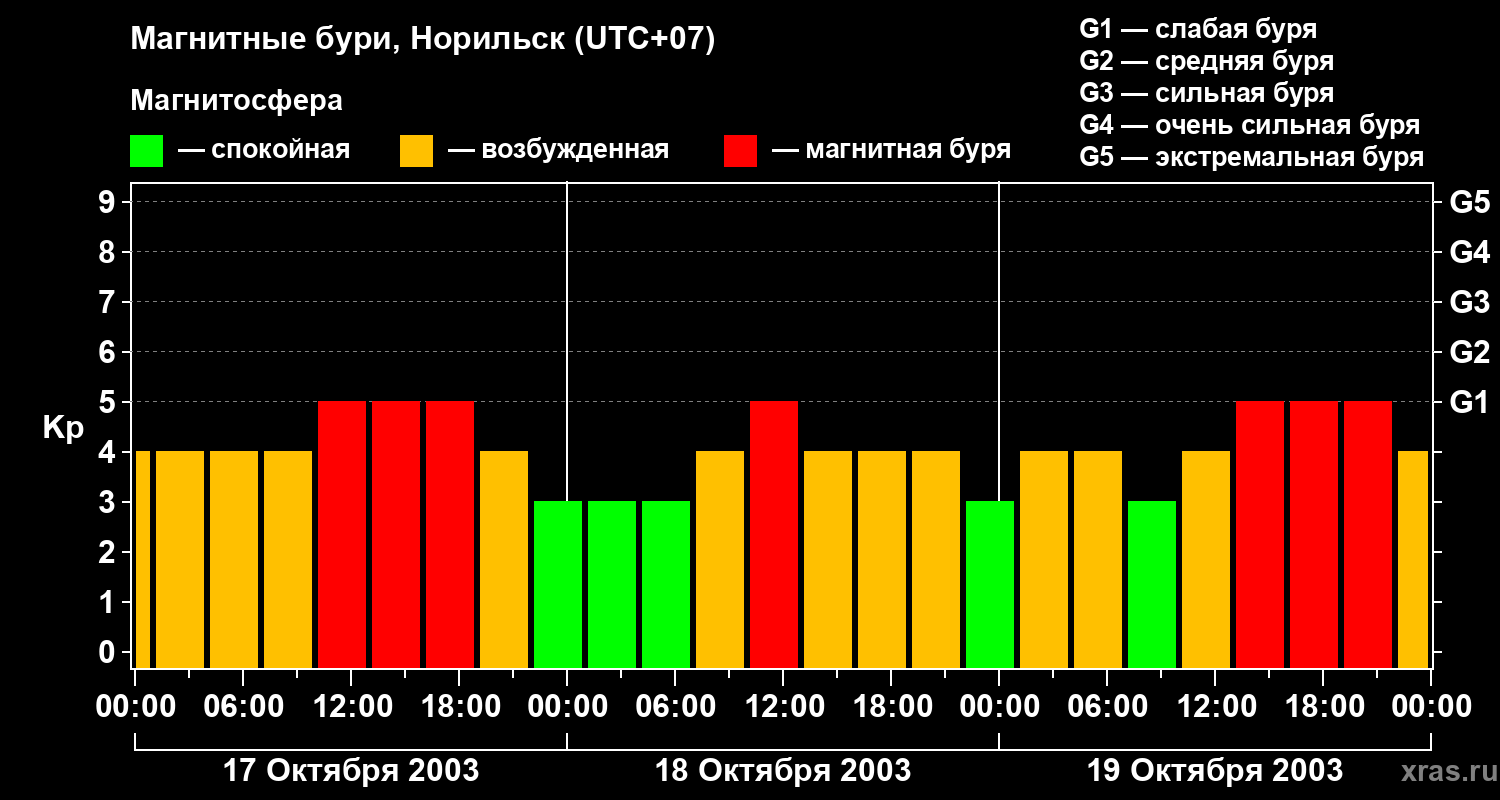Click the '17 Октября 2003' date label
This screenshot has width=1500, height=800.
point(350,771)
